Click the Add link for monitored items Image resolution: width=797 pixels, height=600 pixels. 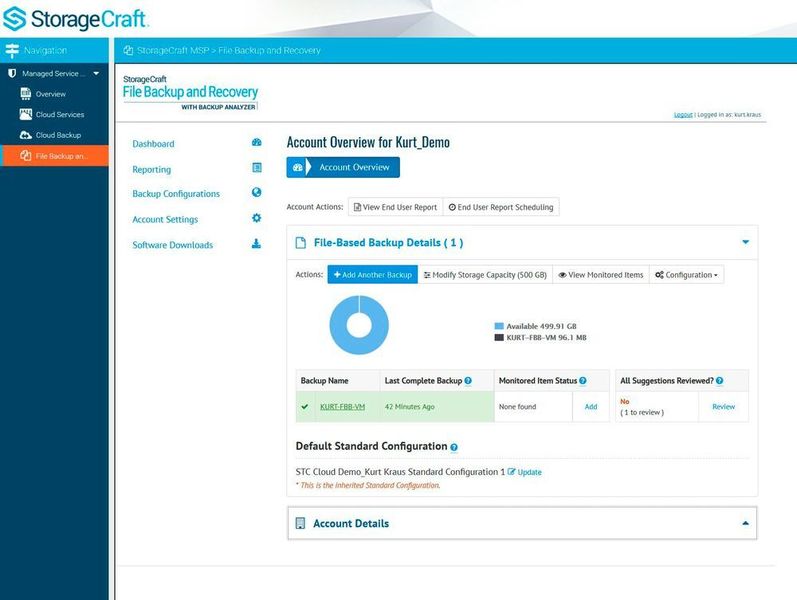591,407
